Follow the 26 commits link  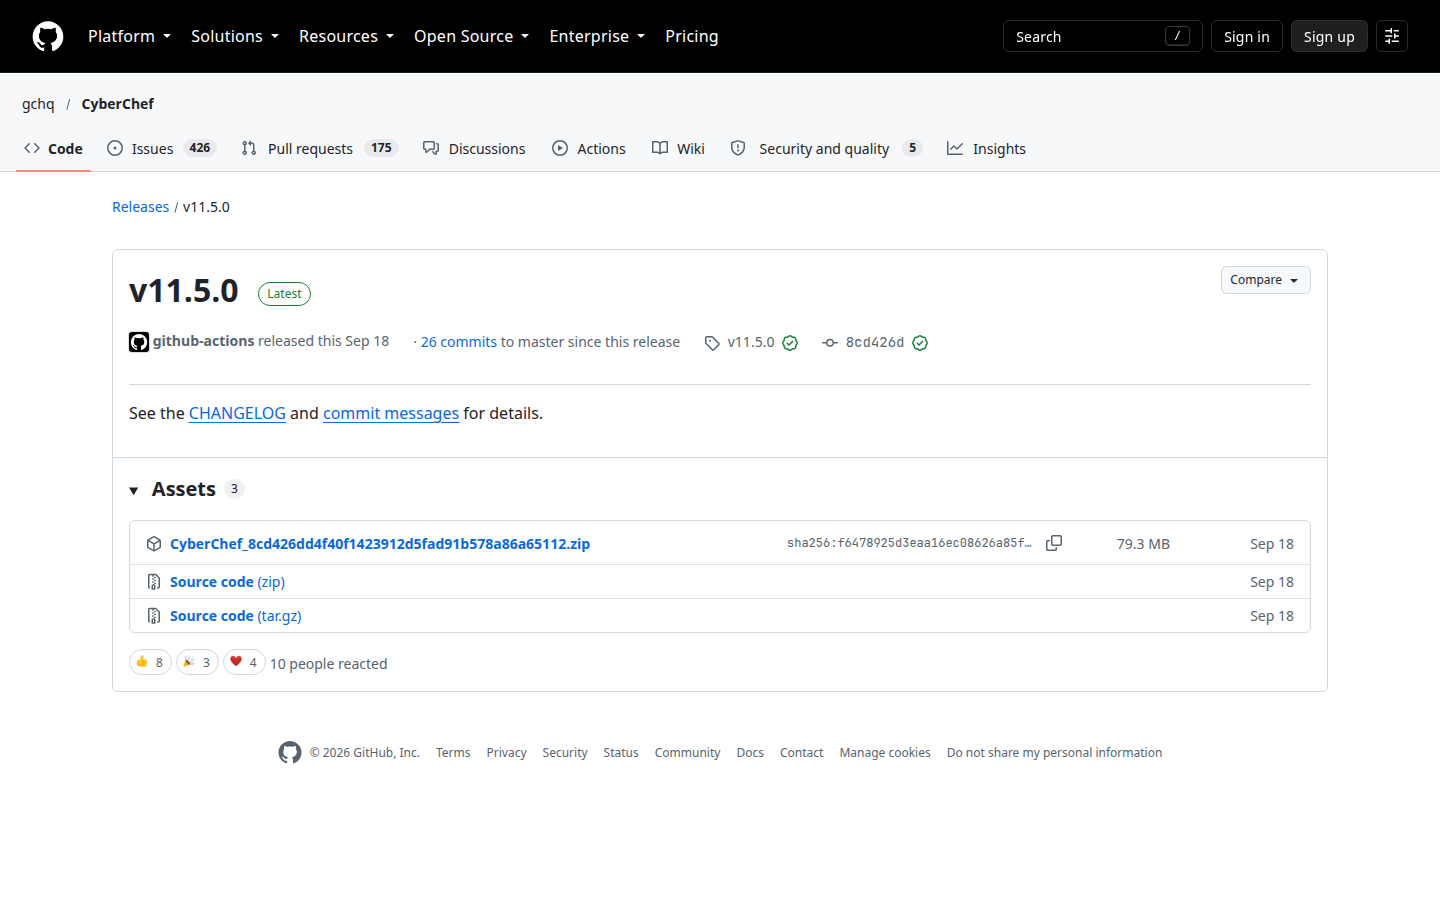click(459, 342)
